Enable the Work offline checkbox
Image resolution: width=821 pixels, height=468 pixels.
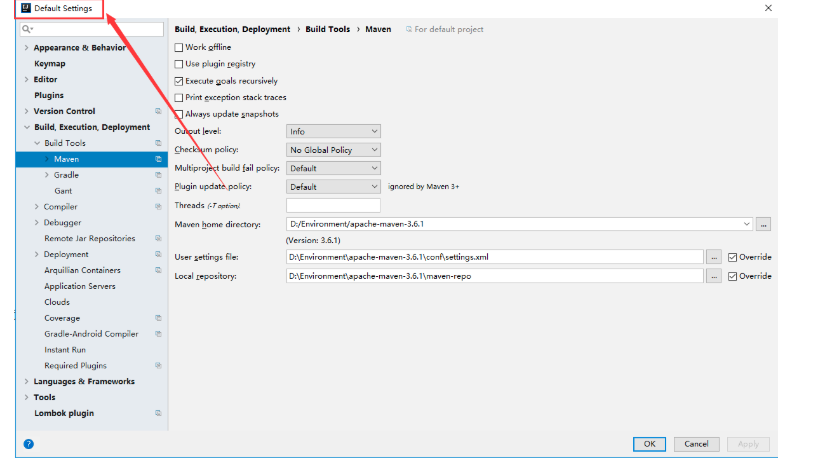point(179,47)
